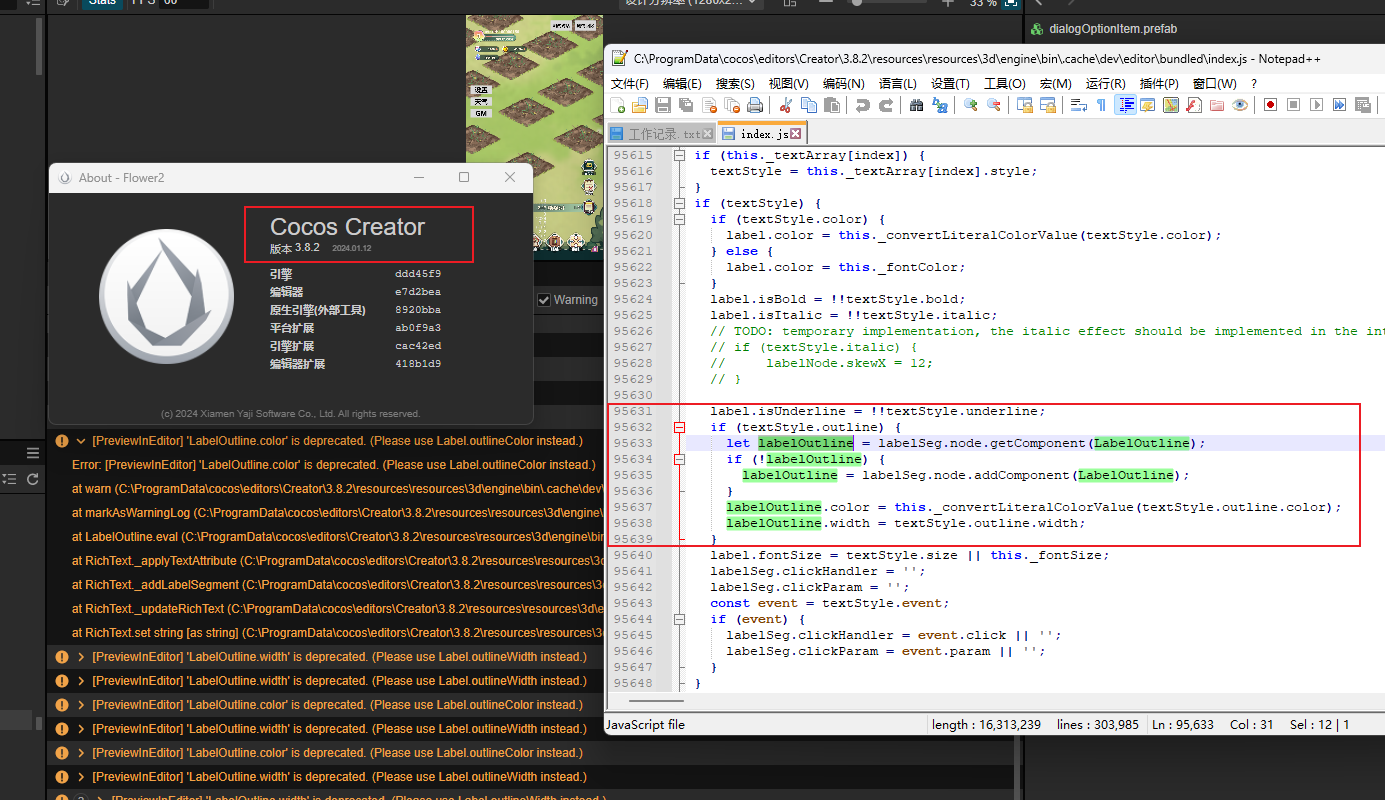Click the eye monitoring icon in toolbar

[1240, 105]
